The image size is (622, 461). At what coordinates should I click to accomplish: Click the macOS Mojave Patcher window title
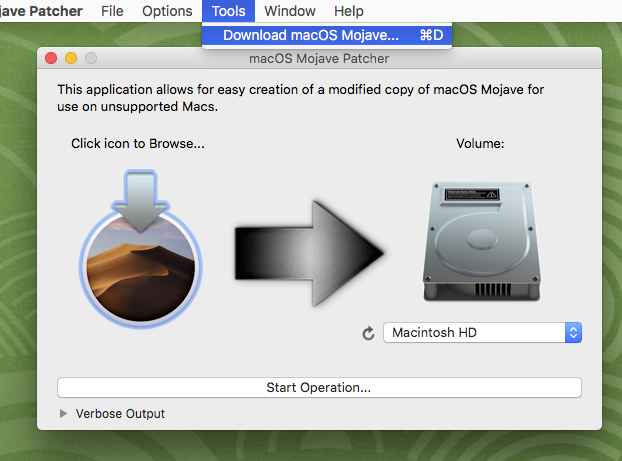319,59
